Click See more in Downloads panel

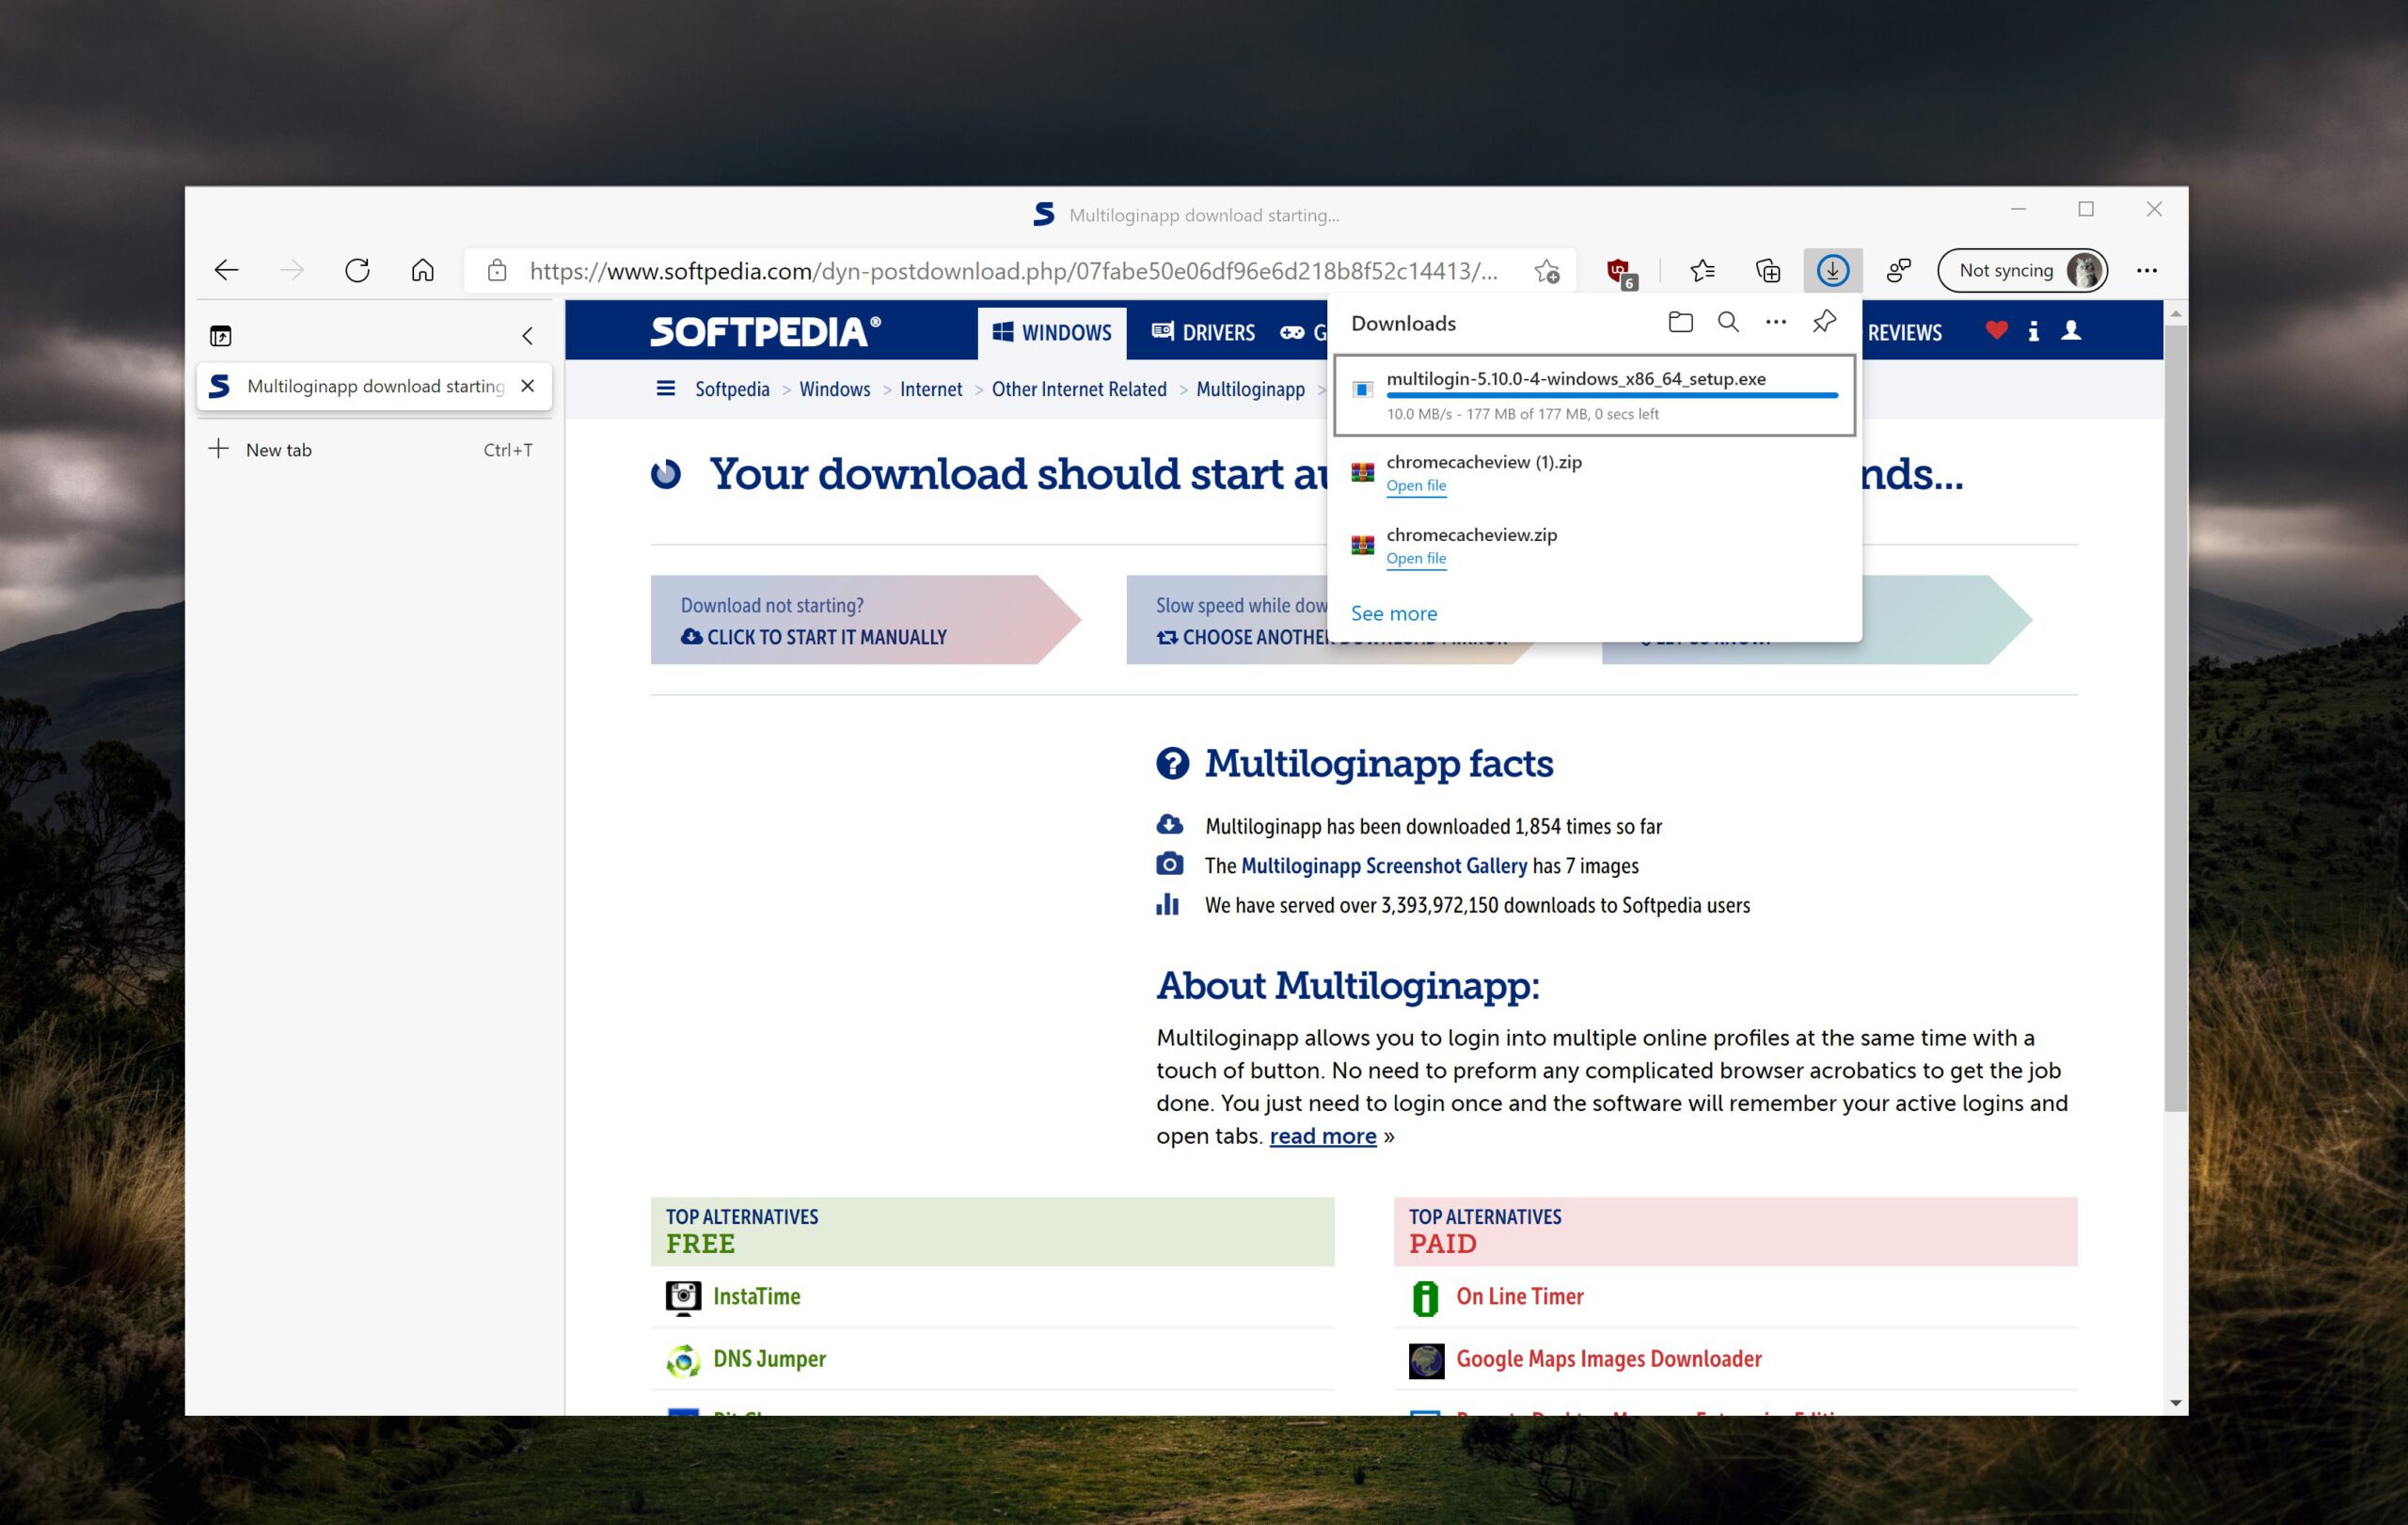(x=1393, y=614)
